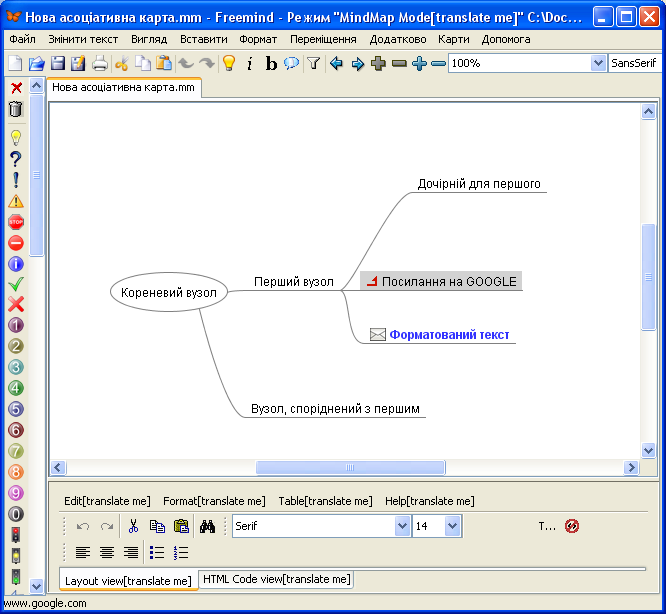
Task: Center the note text
Action: click(107, 552)
